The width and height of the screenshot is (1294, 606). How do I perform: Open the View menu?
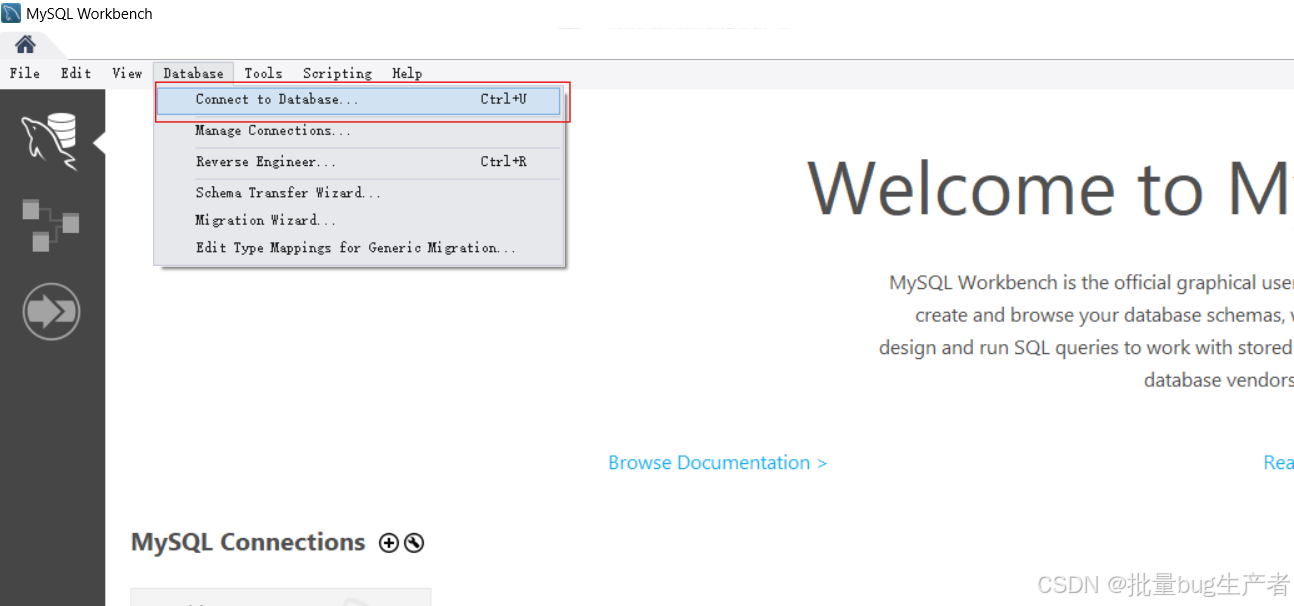tap(127, 73)
